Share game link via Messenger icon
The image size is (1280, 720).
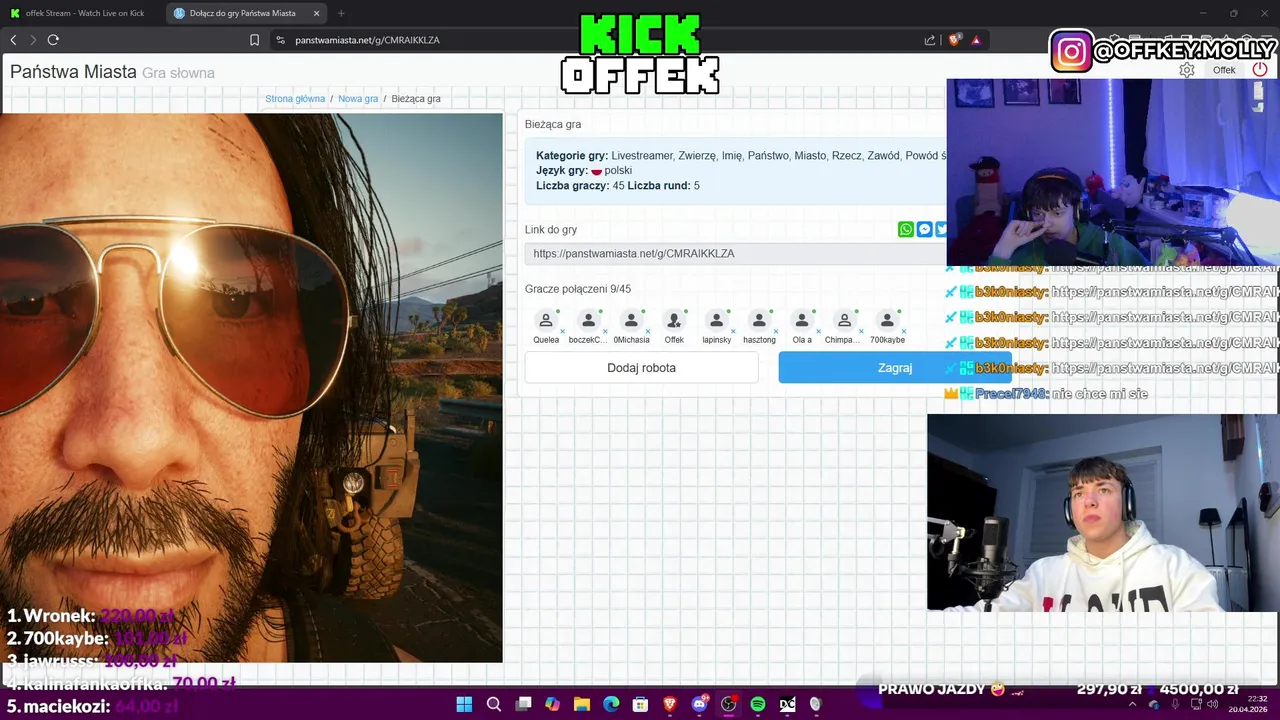coord(925,230)
